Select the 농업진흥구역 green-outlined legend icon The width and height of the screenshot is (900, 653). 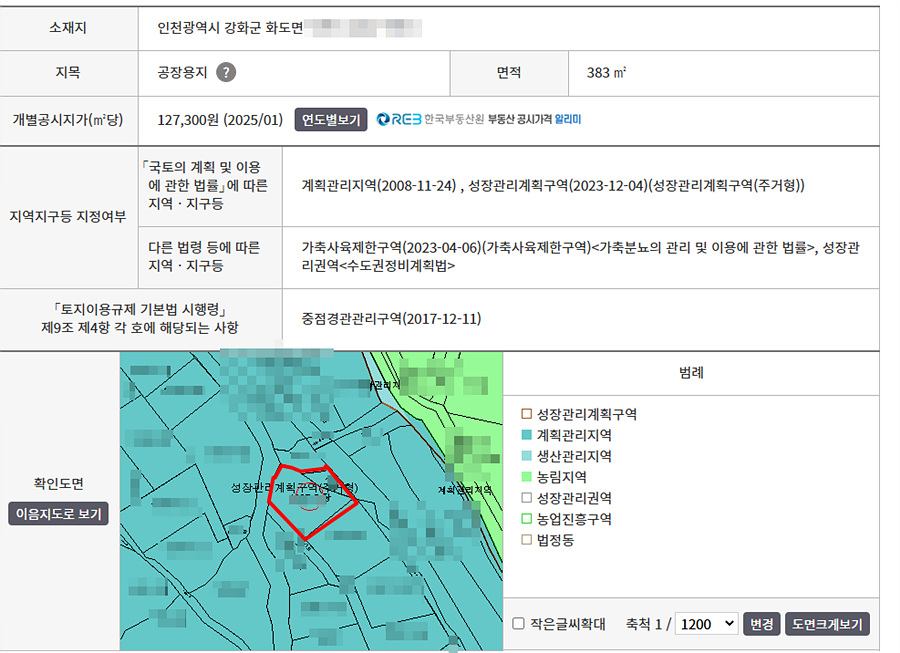pos(527,519)
